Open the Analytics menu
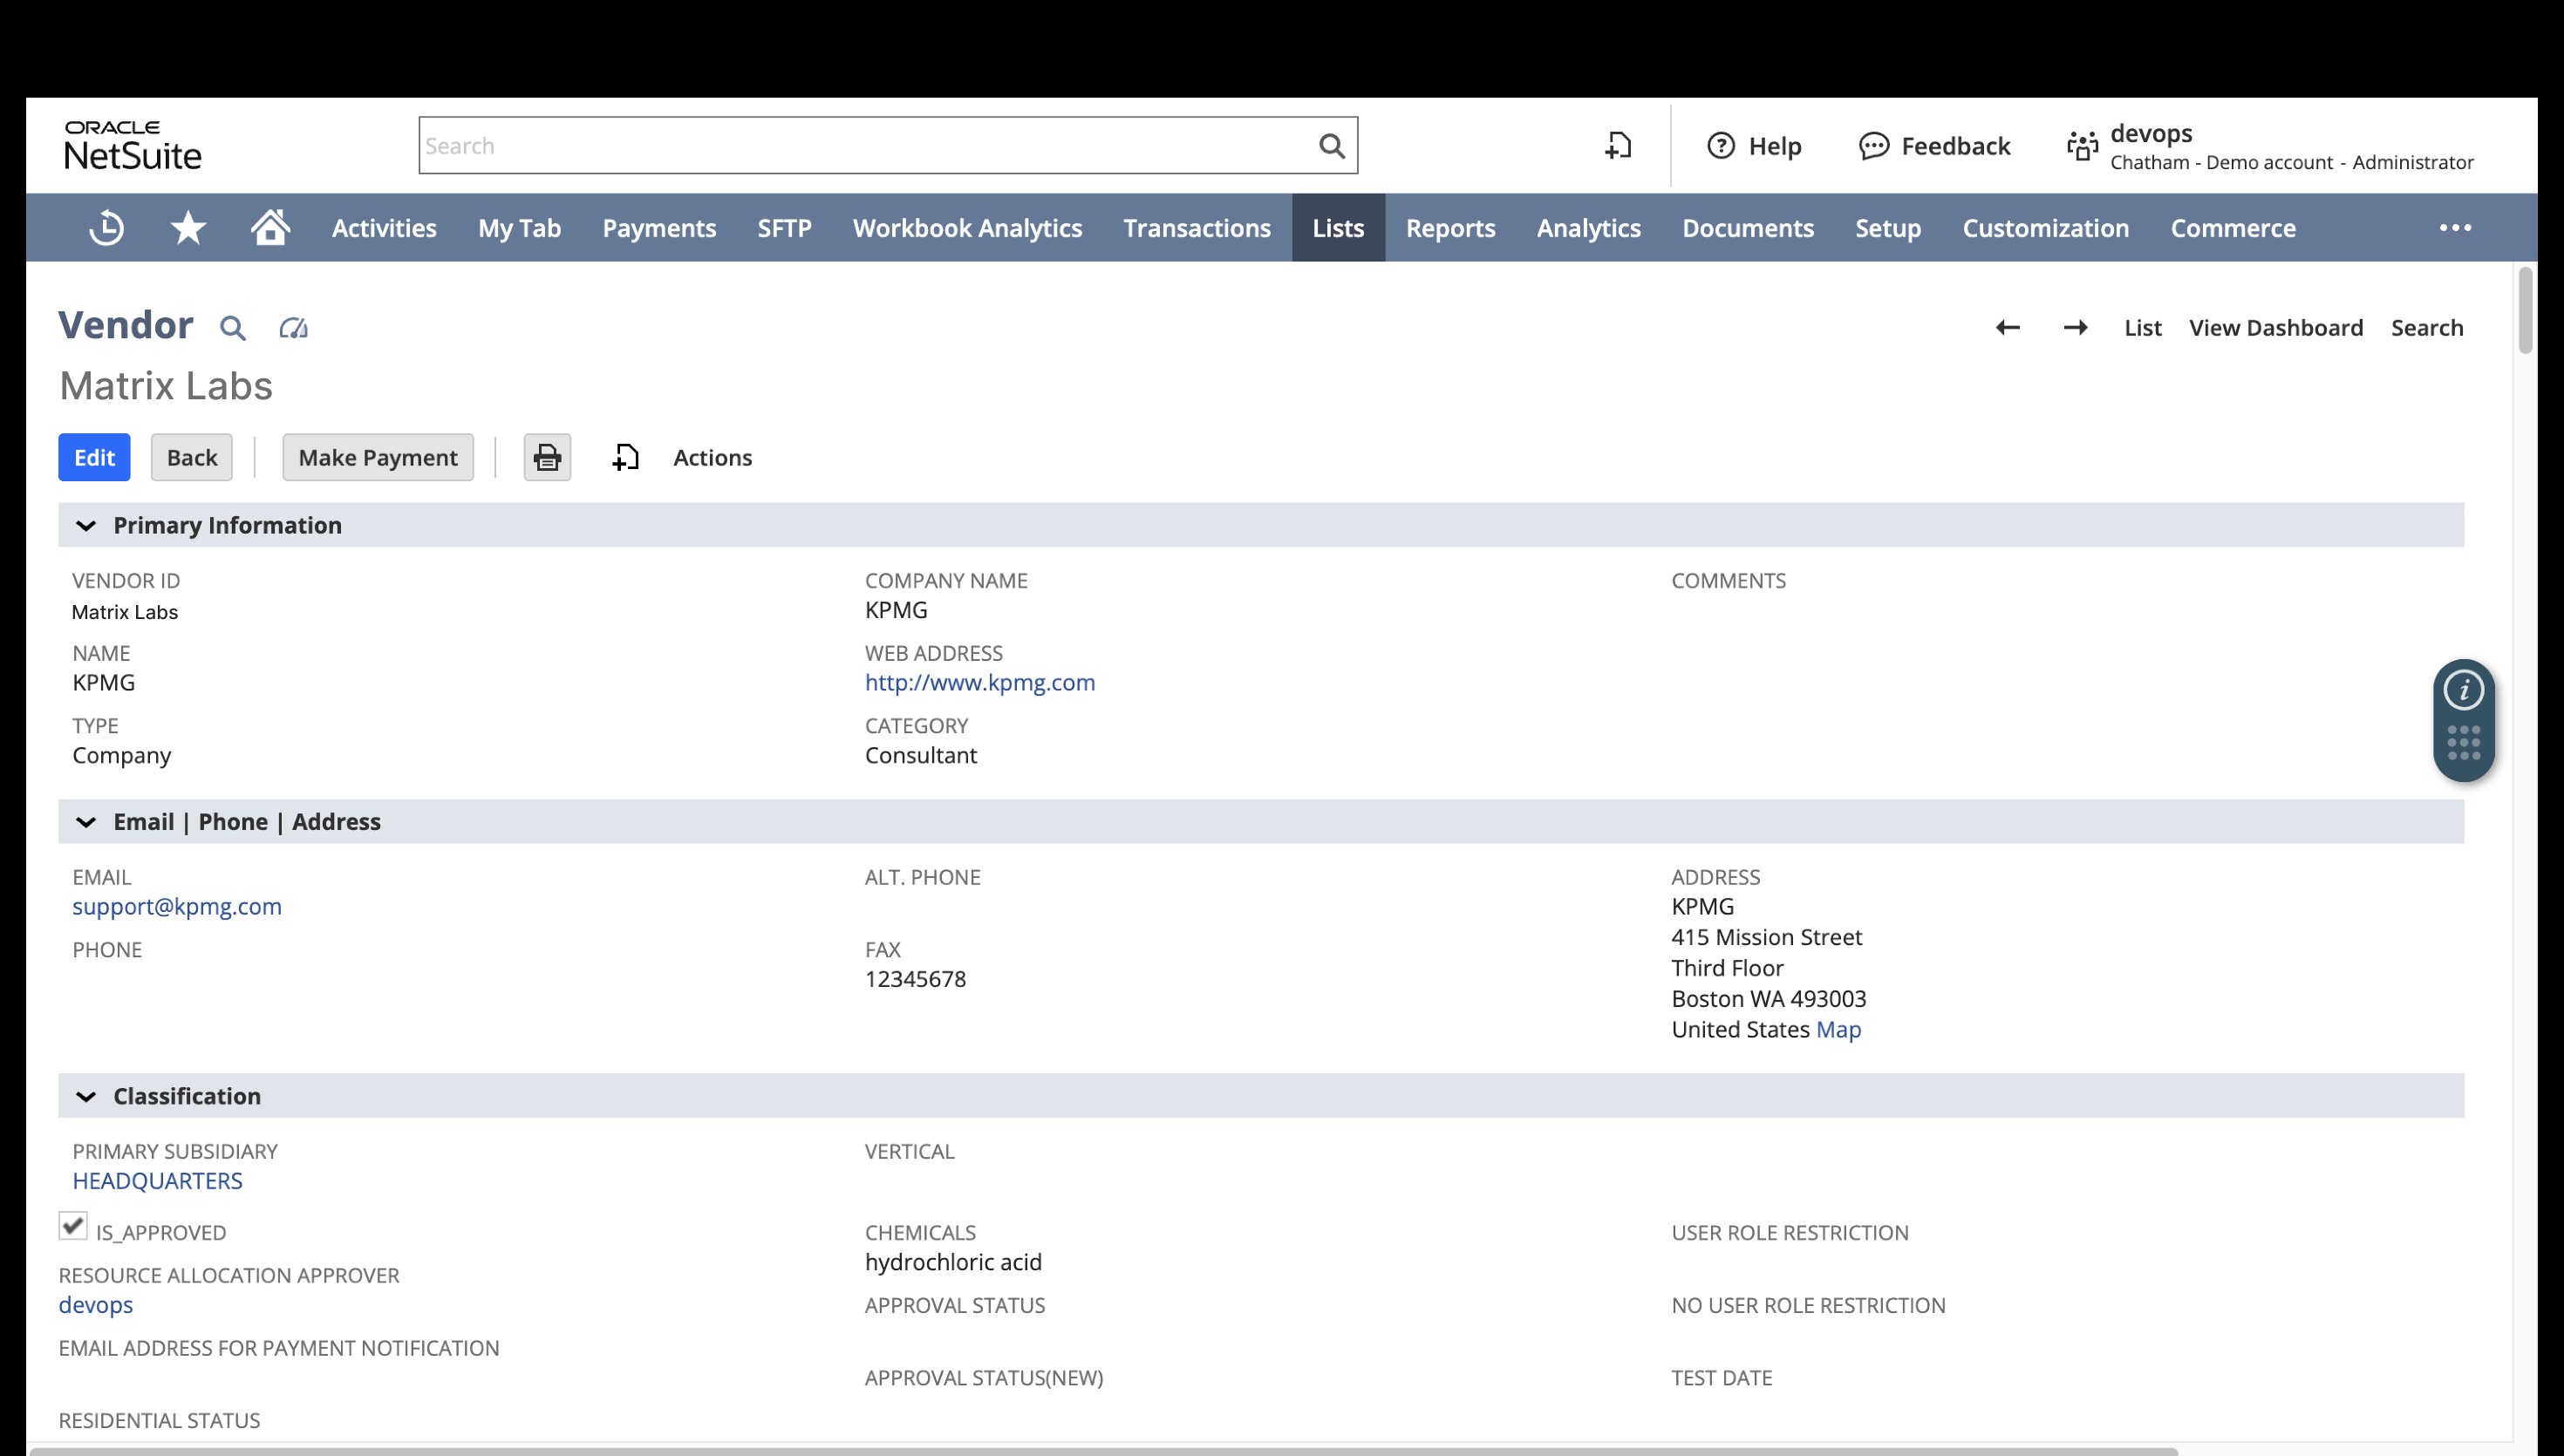Screen dimensions: 2564x1456 click(1588, 228)
